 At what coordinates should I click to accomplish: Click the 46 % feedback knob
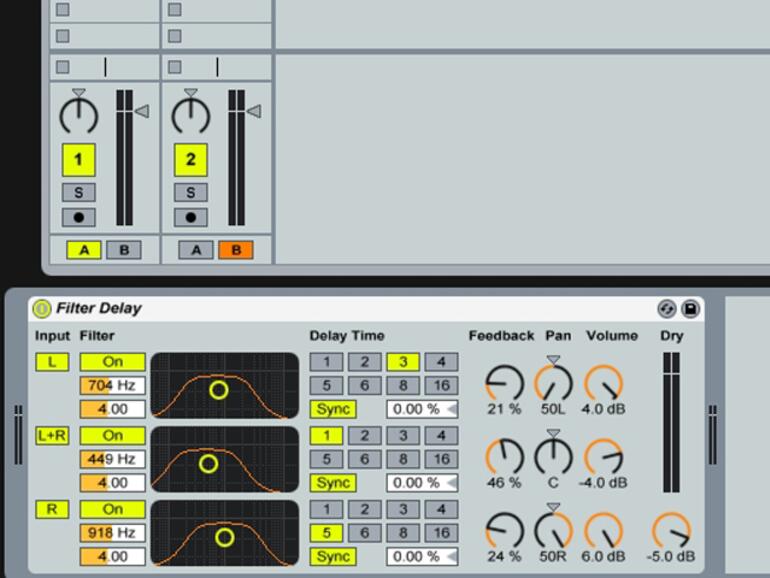point(504,457)
